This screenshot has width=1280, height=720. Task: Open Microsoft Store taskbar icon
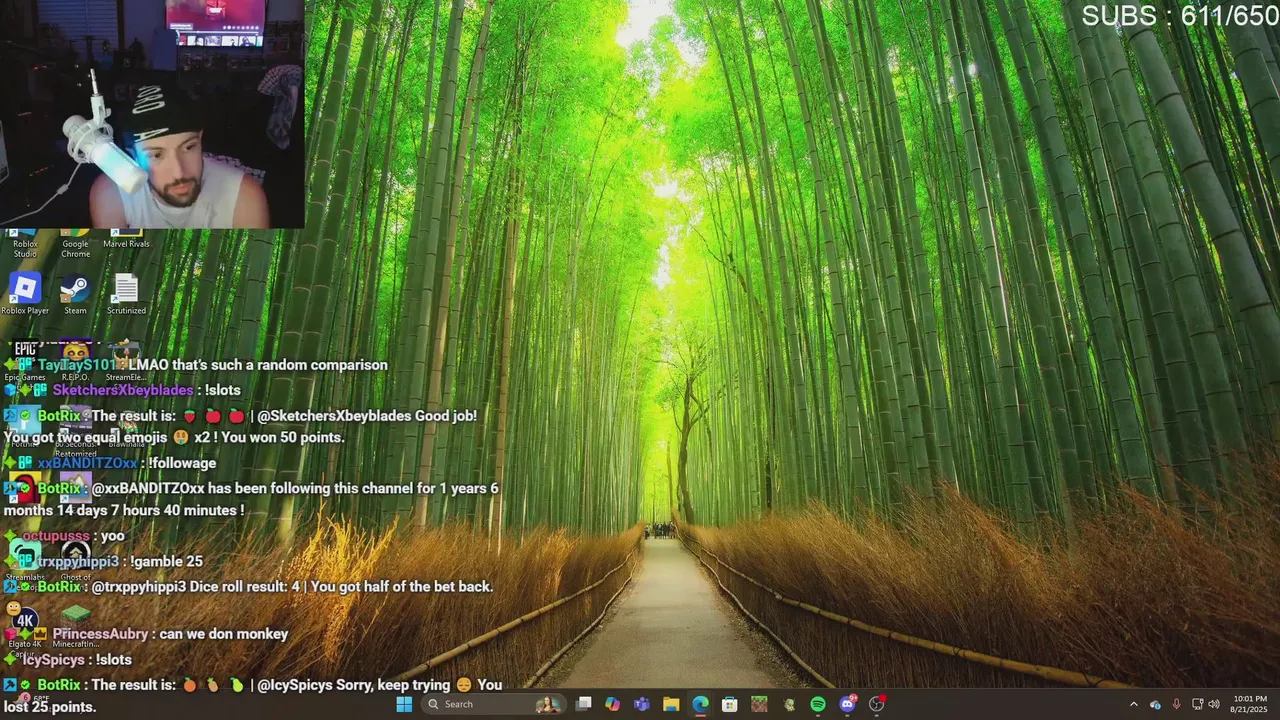pos(730,704)
